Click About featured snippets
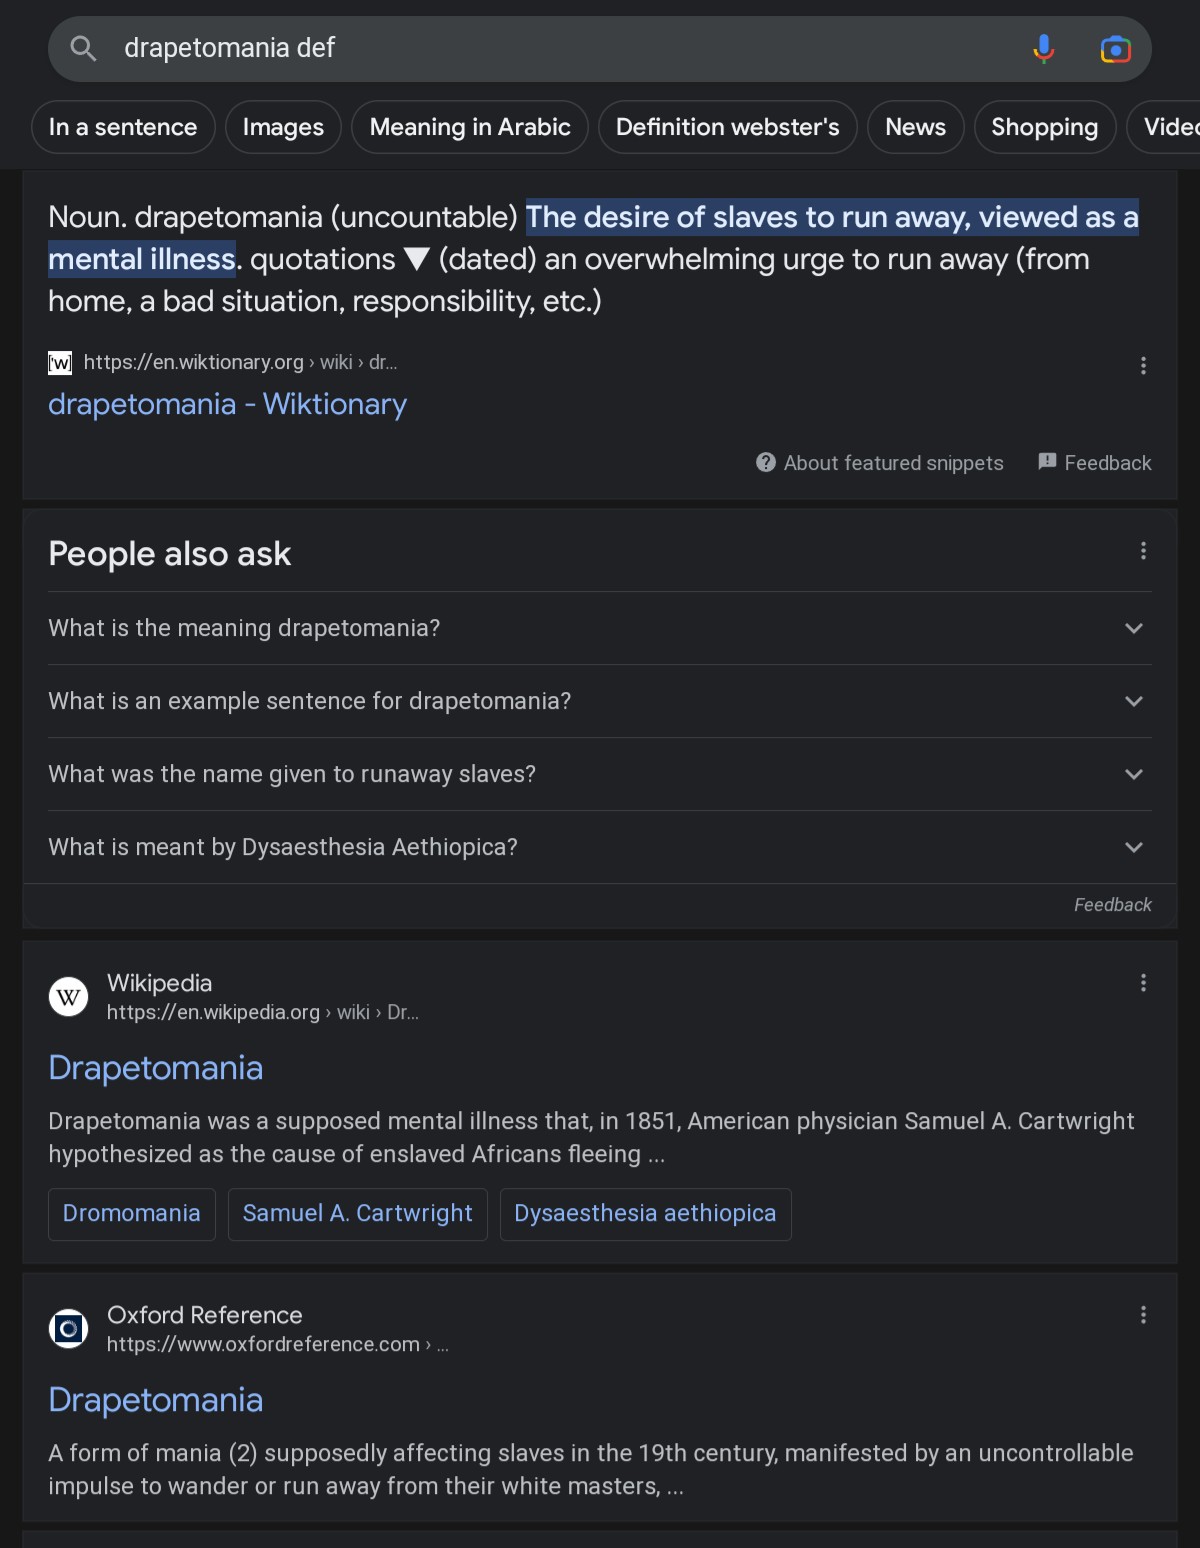The image size is (1200, 1548). point(880,463)
